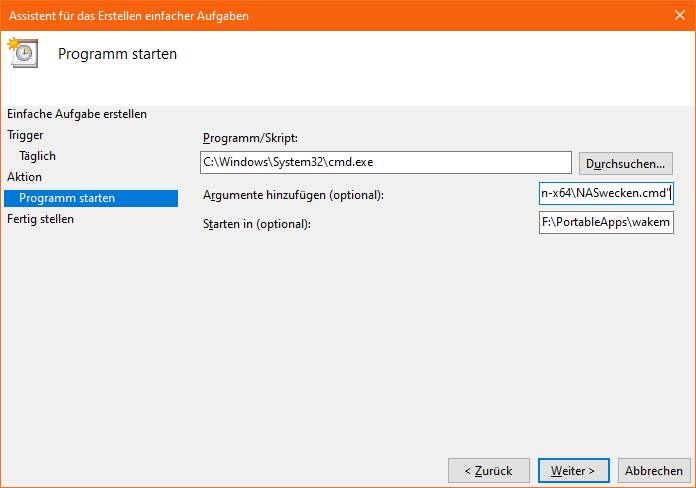Click the 'Argumente hinzufügen (optional):' label
Screen dimensions: 696x488
point(293,195)
